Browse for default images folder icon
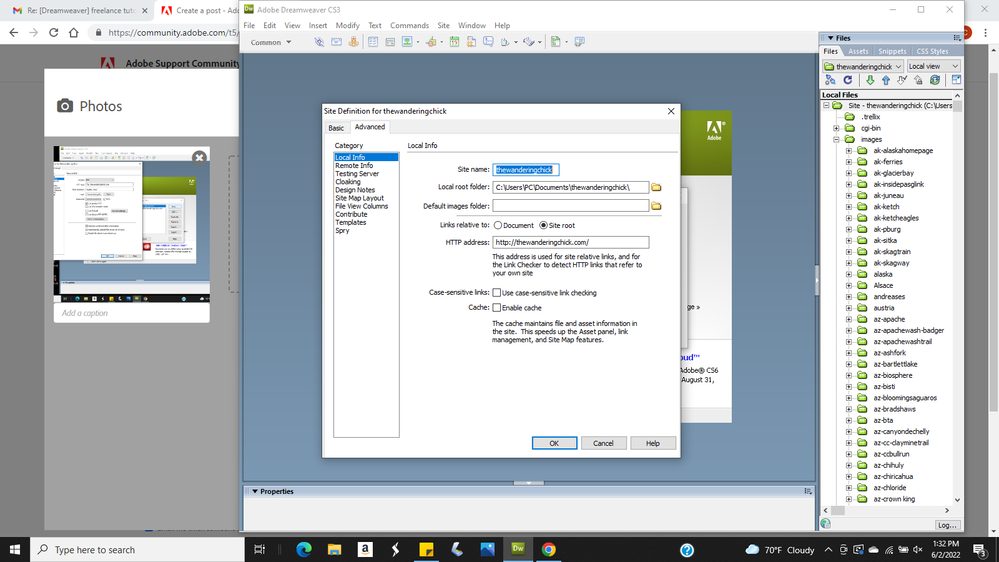Image resolution: width=999 pixels, height=562 pixels. (x=656, y=206)
